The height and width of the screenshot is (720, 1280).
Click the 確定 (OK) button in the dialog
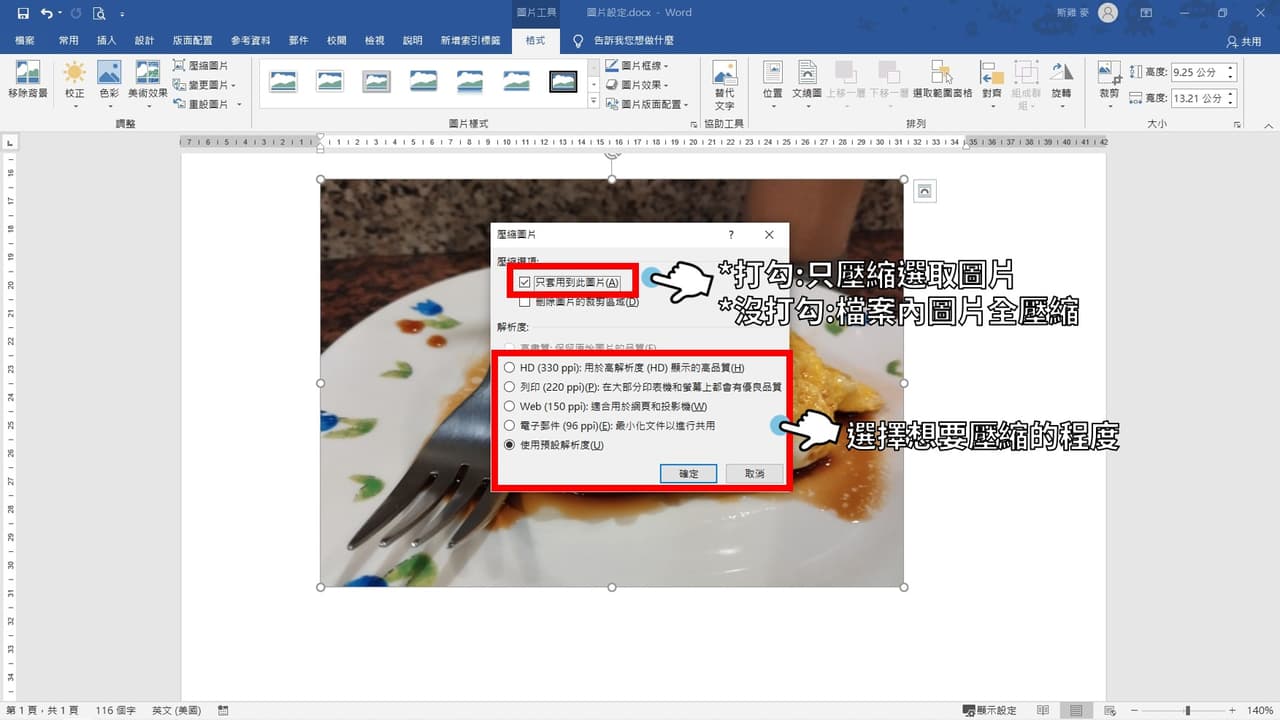tap(689, 473)
